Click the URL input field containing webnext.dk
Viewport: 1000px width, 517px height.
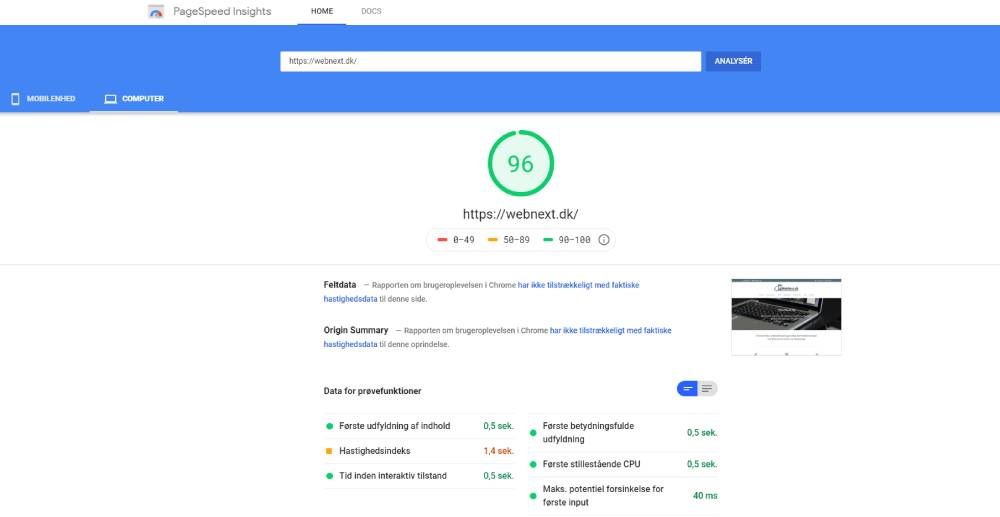490,61
